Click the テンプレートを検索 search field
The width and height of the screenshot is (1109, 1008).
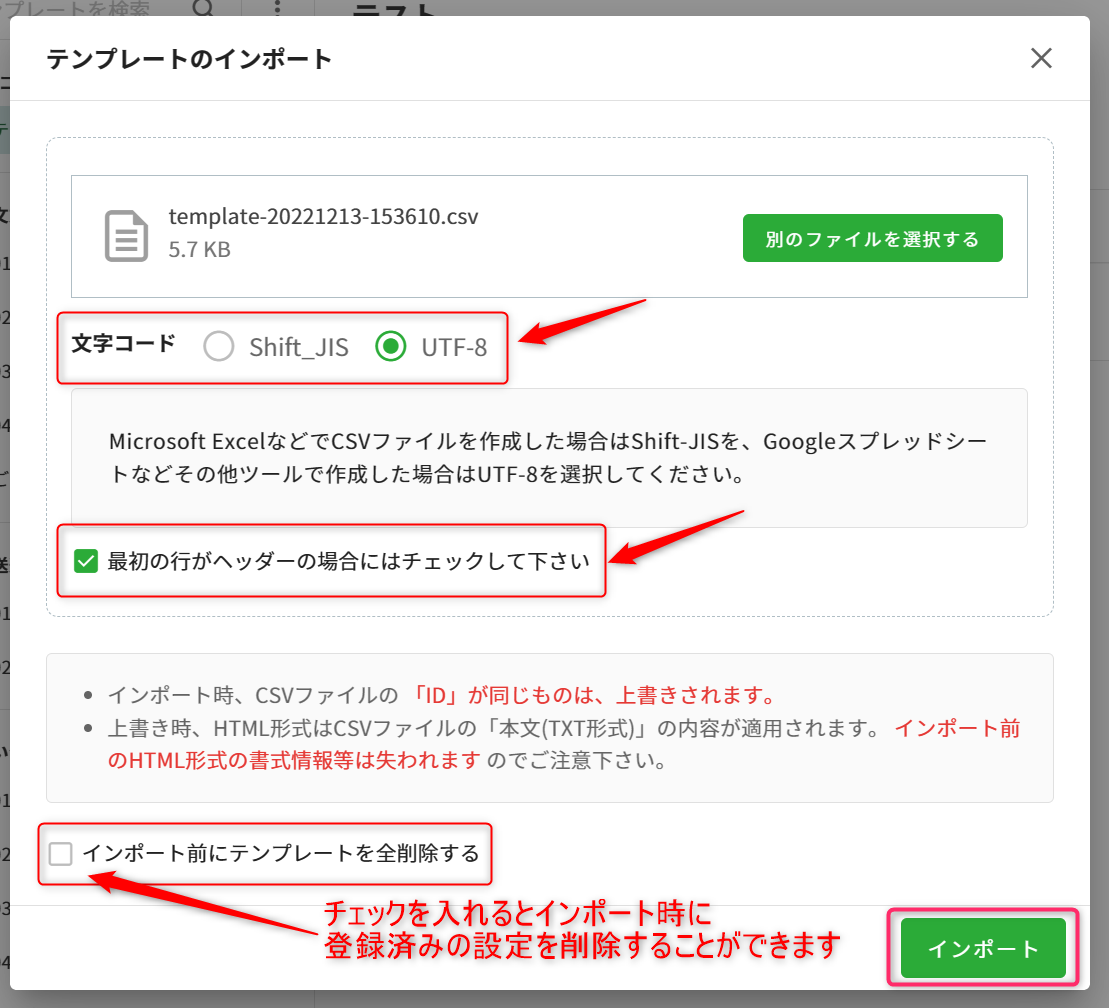(90, 9)
